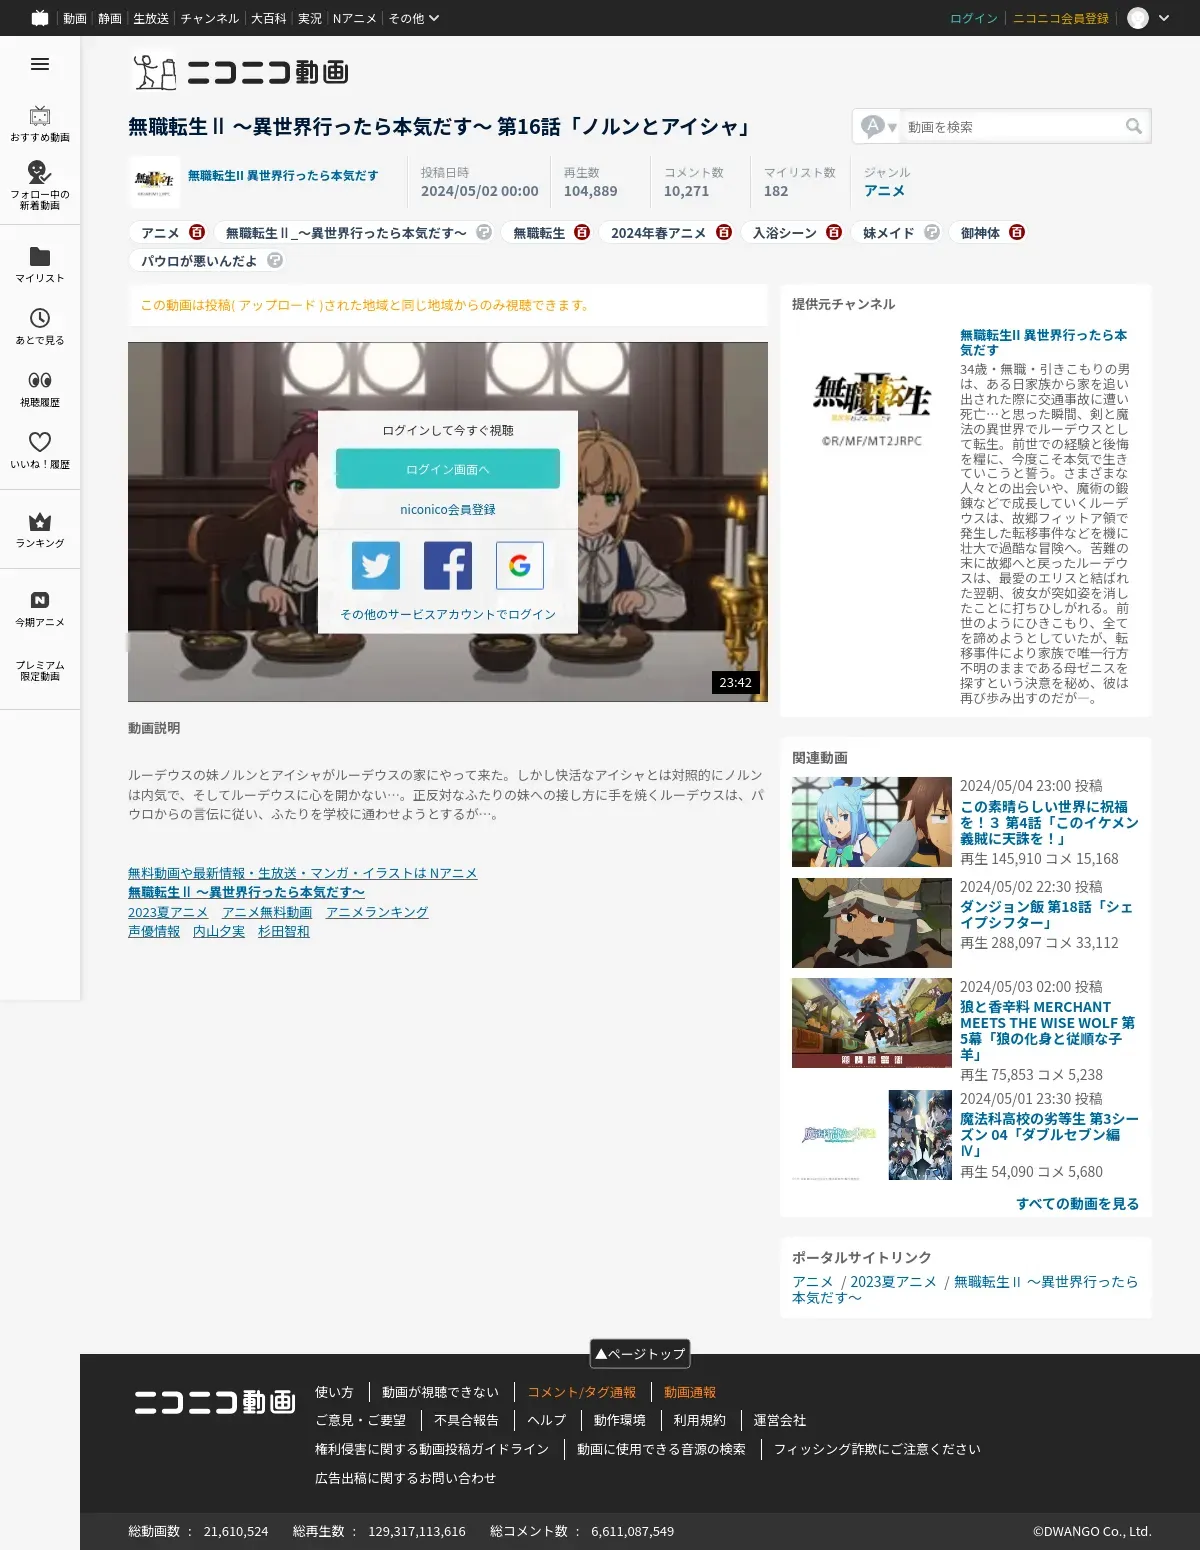Click その他のサービスアカウントでログイン link
The image size is (1200, 1550).
click(x=448, y=614)
